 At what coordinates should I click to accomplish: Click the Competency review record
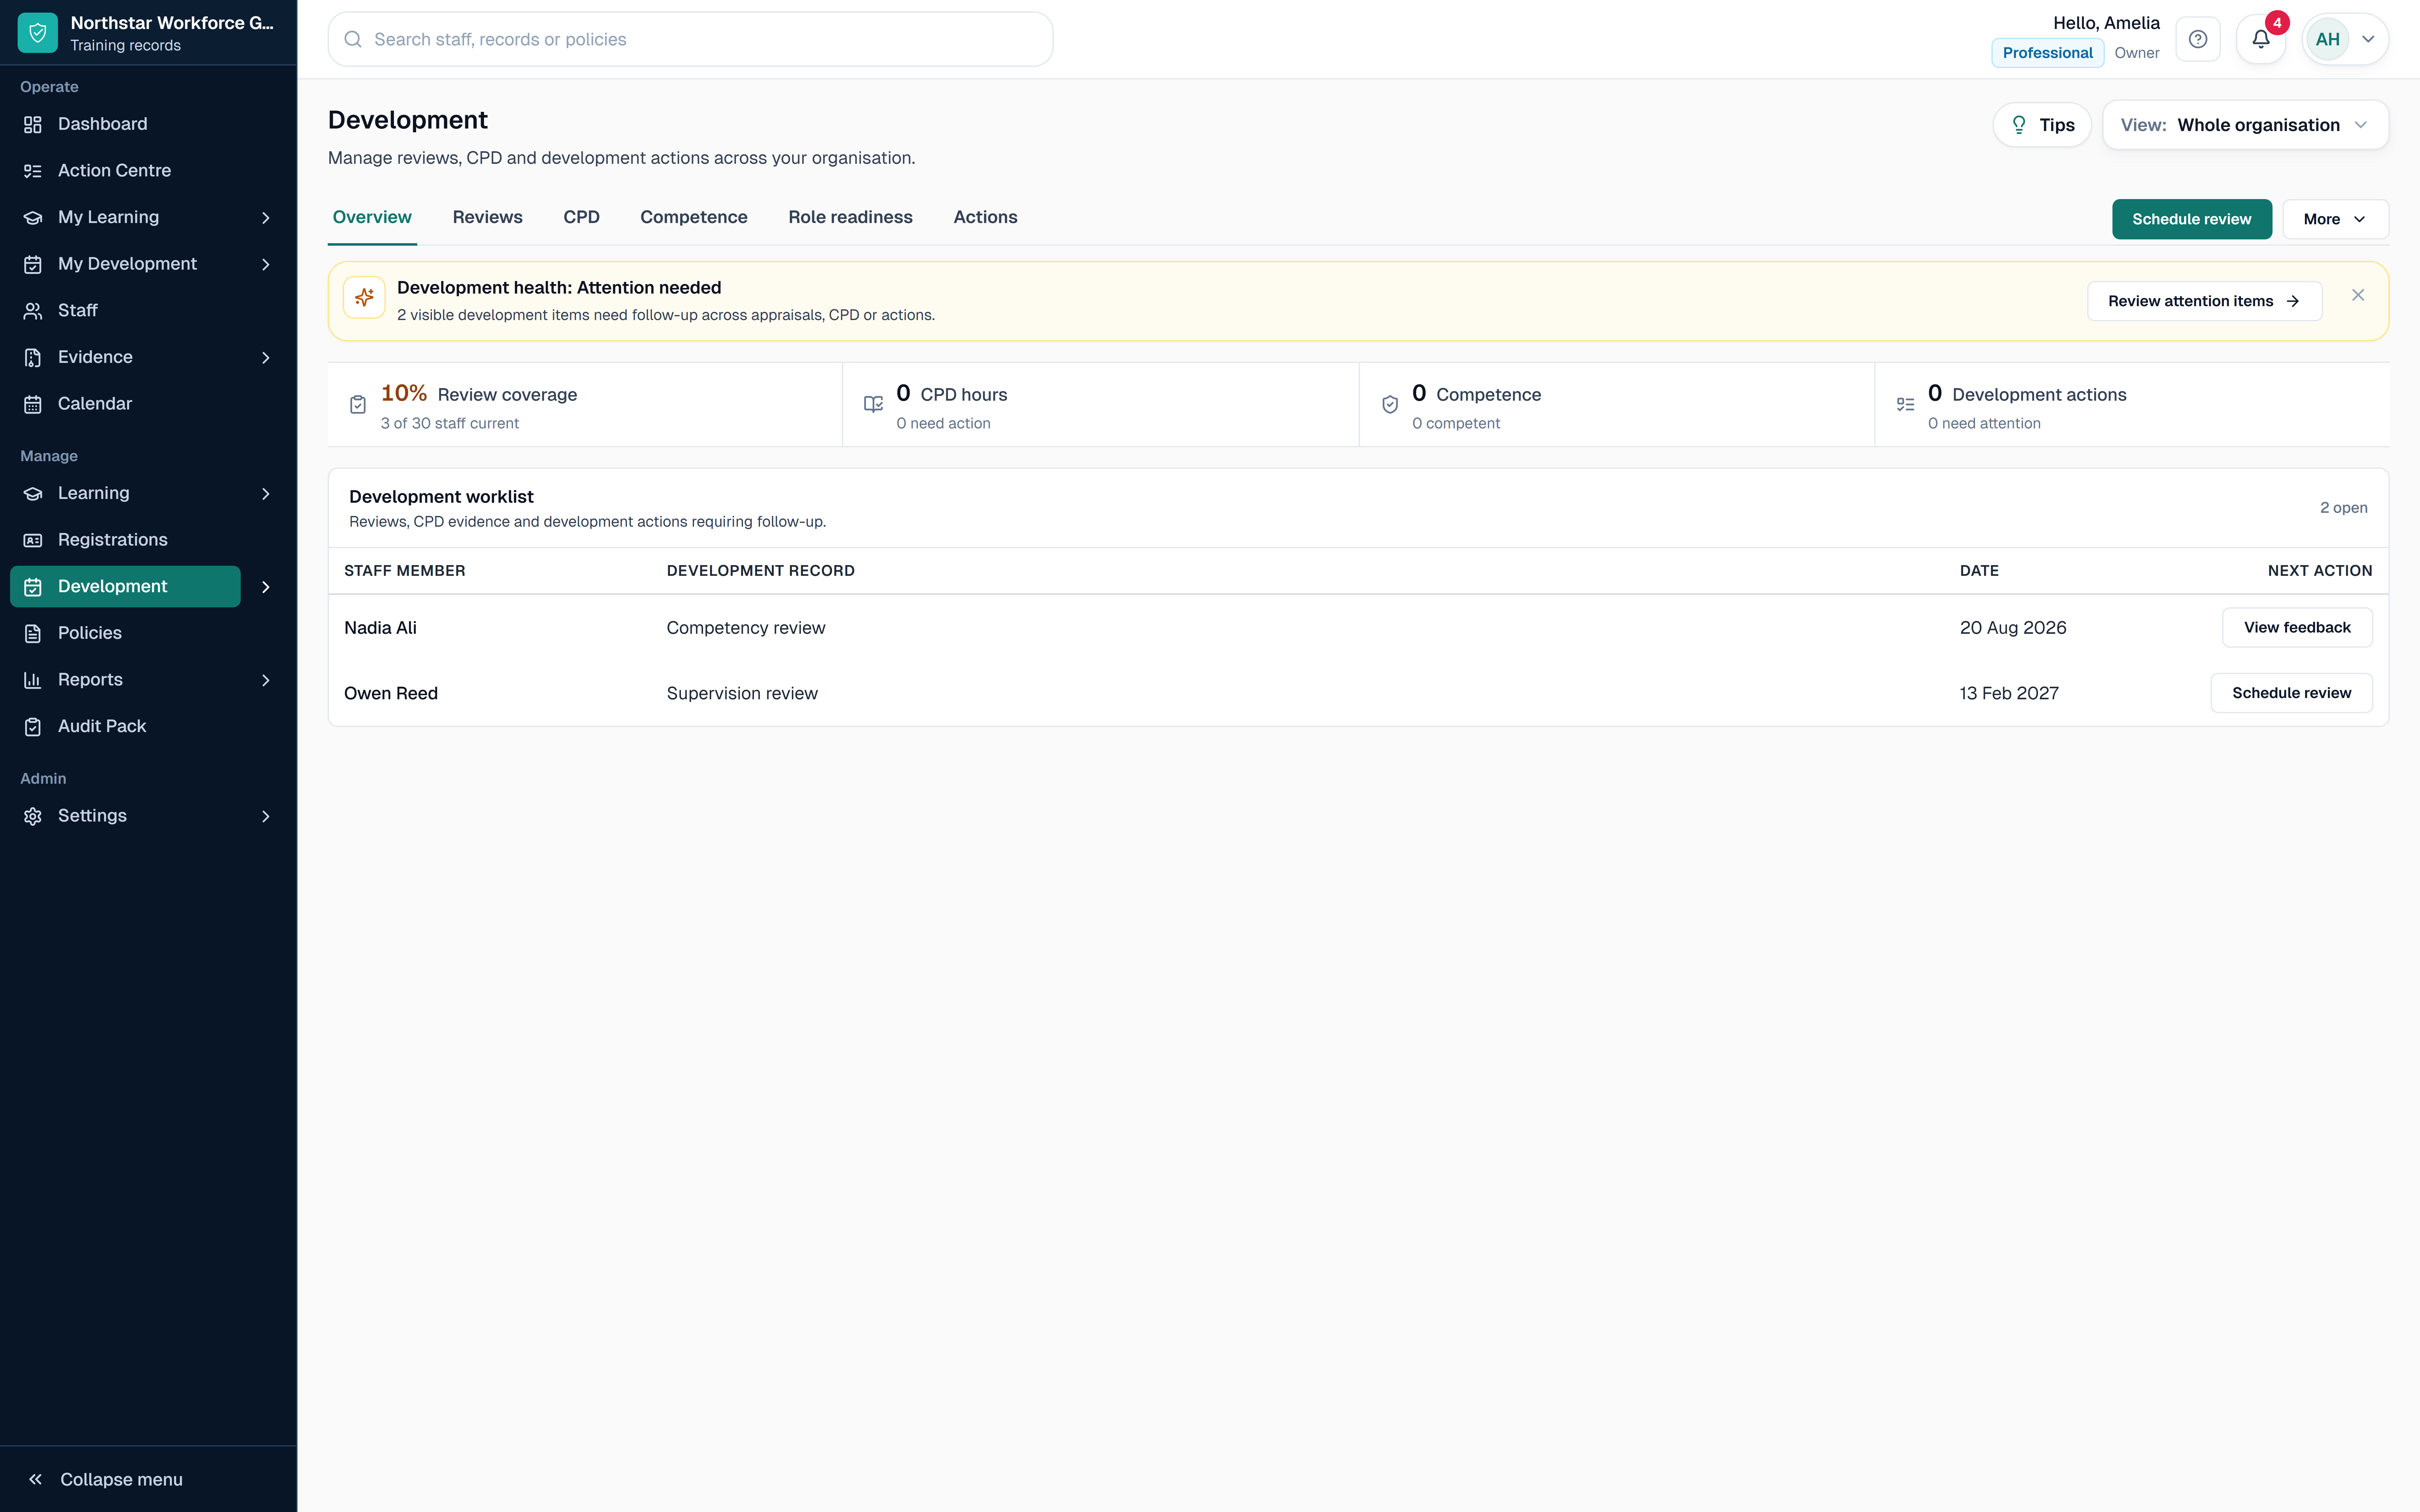click(746, 628)
